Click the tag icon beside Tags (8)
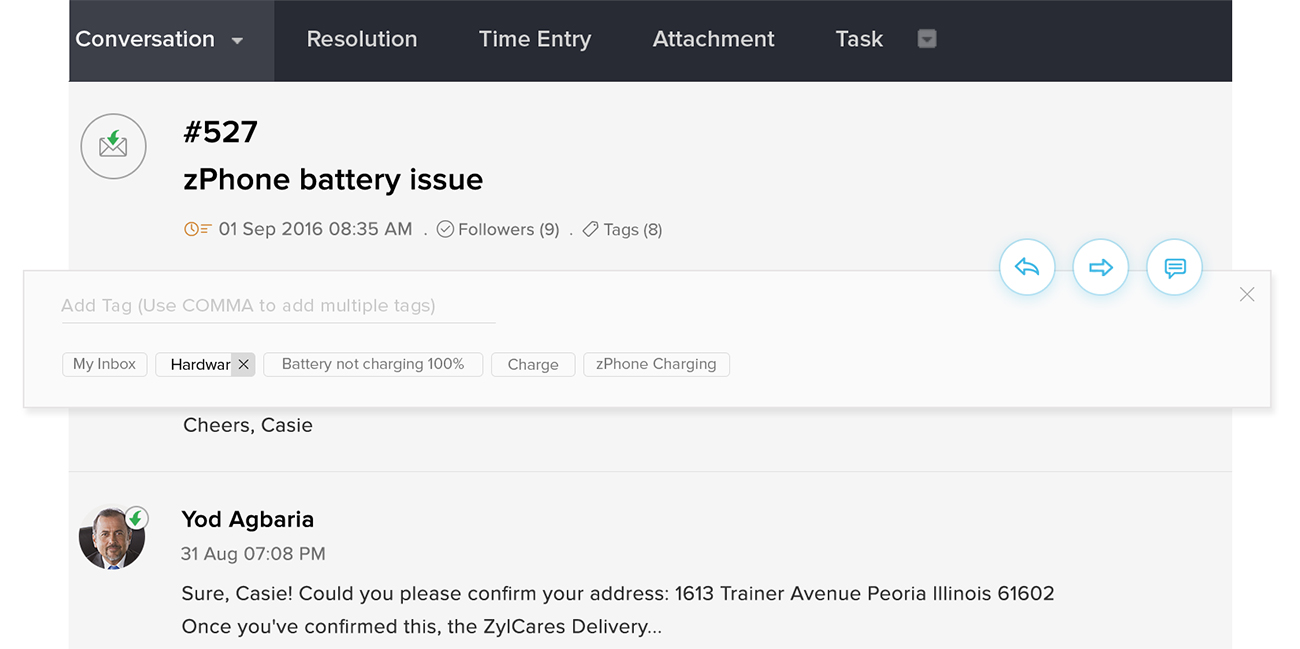1300x649 pixels. tap(590, 230)
